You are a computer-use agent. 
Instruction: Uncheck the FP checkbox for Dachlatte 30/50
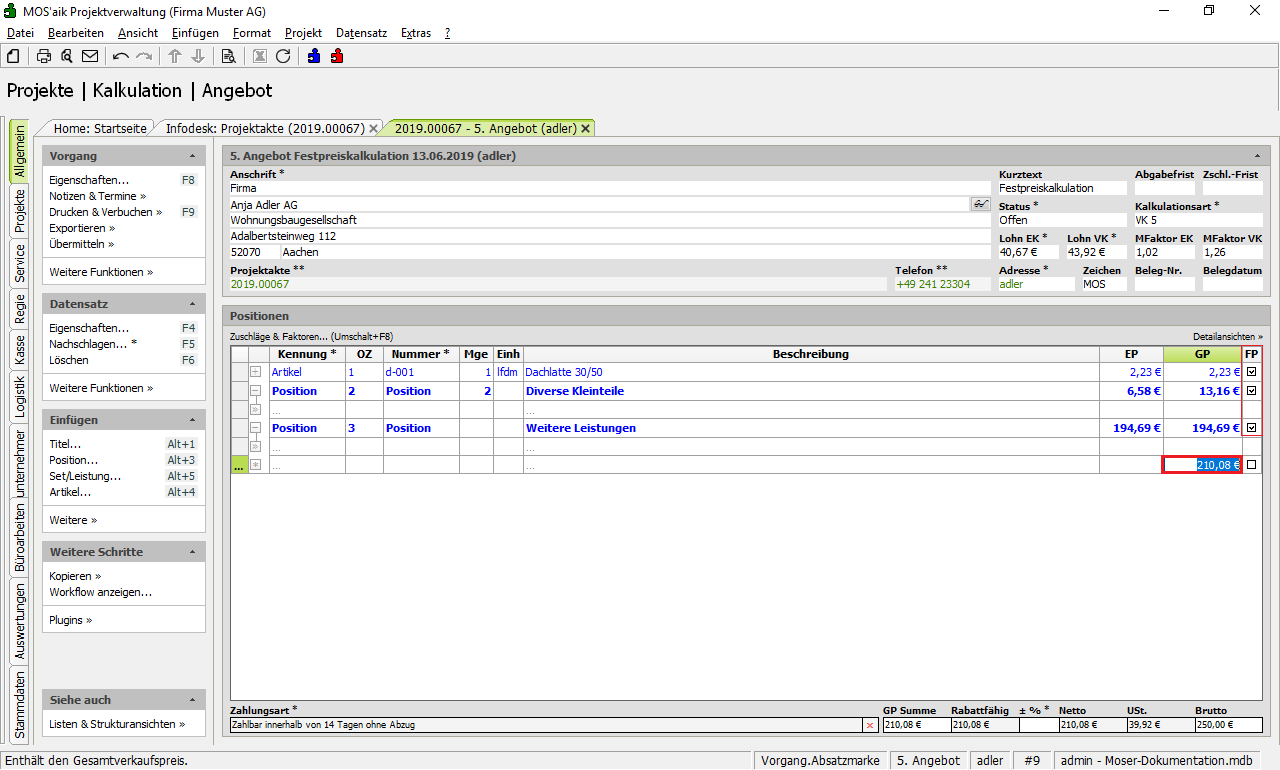pos(1251,372)
